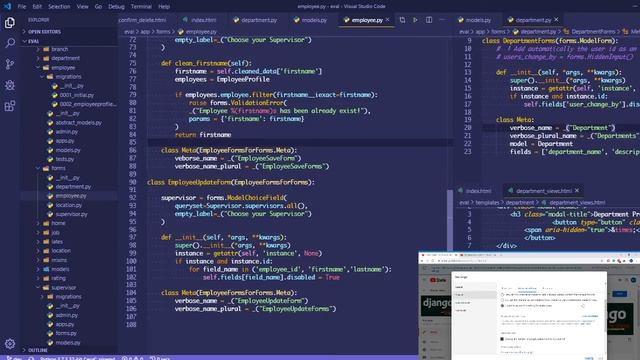Click the Run Python File play icon

point(415,20)
